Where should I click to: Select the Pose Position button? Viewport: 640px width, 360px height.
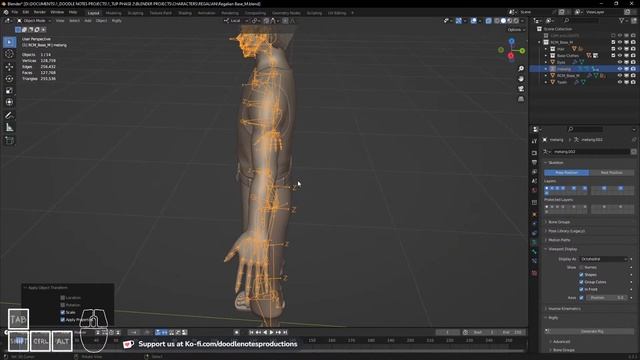567,173
